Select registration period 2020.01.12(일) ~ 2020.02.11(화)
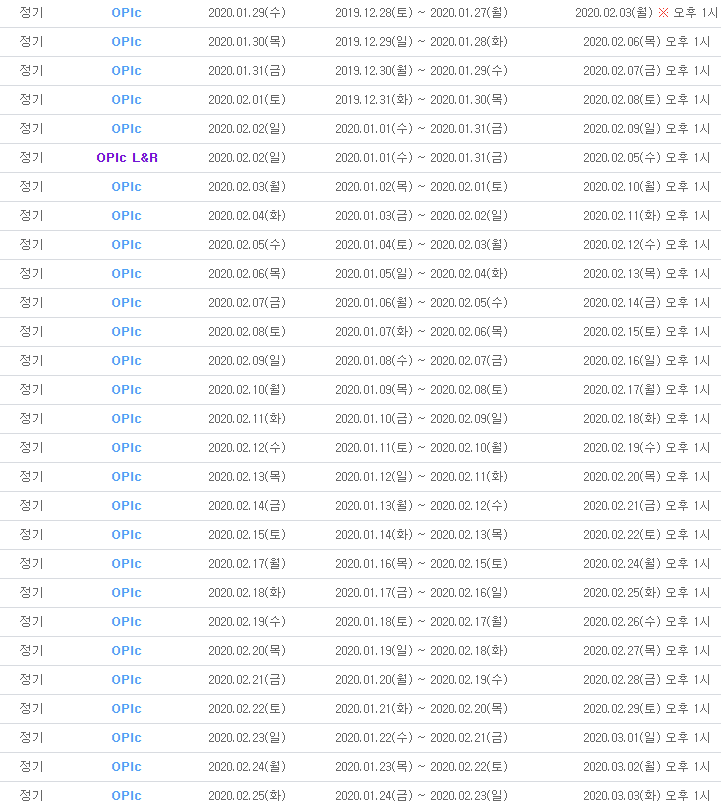This screenshot has width=721, height=807. pos(421,476)
